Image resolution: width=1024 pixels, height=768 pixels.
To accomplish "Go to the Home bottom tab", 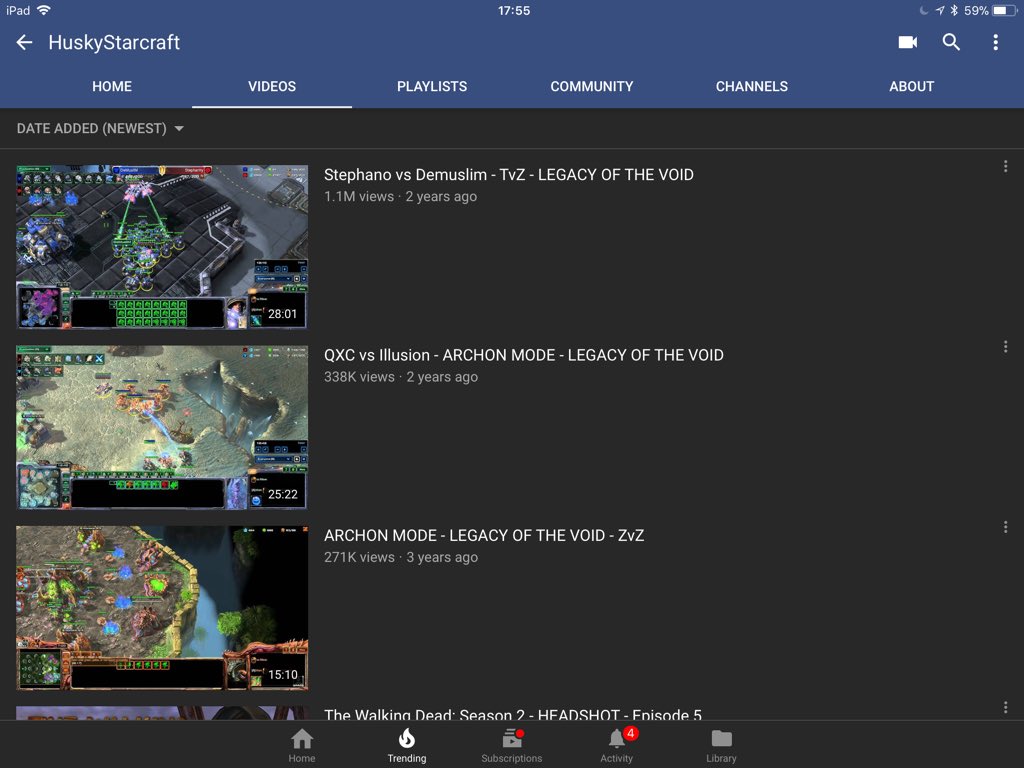I will coord(302,746).
